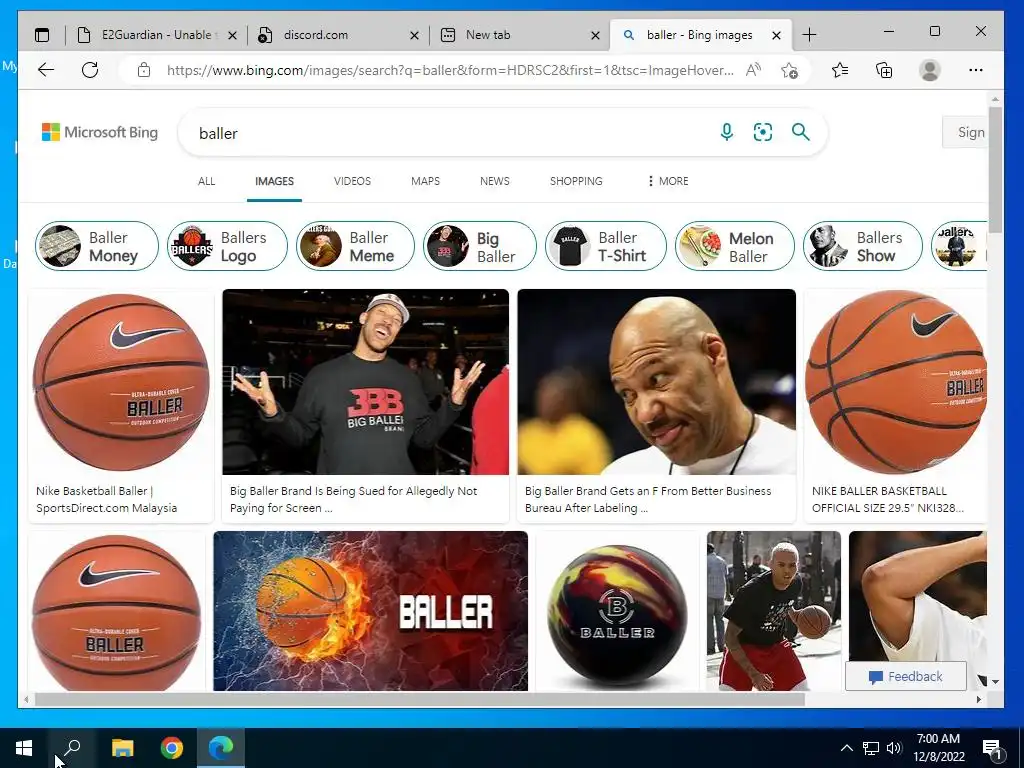
Task: Click Big Baller Brand Is Being Sued link
Action: (x=353, y=499)
